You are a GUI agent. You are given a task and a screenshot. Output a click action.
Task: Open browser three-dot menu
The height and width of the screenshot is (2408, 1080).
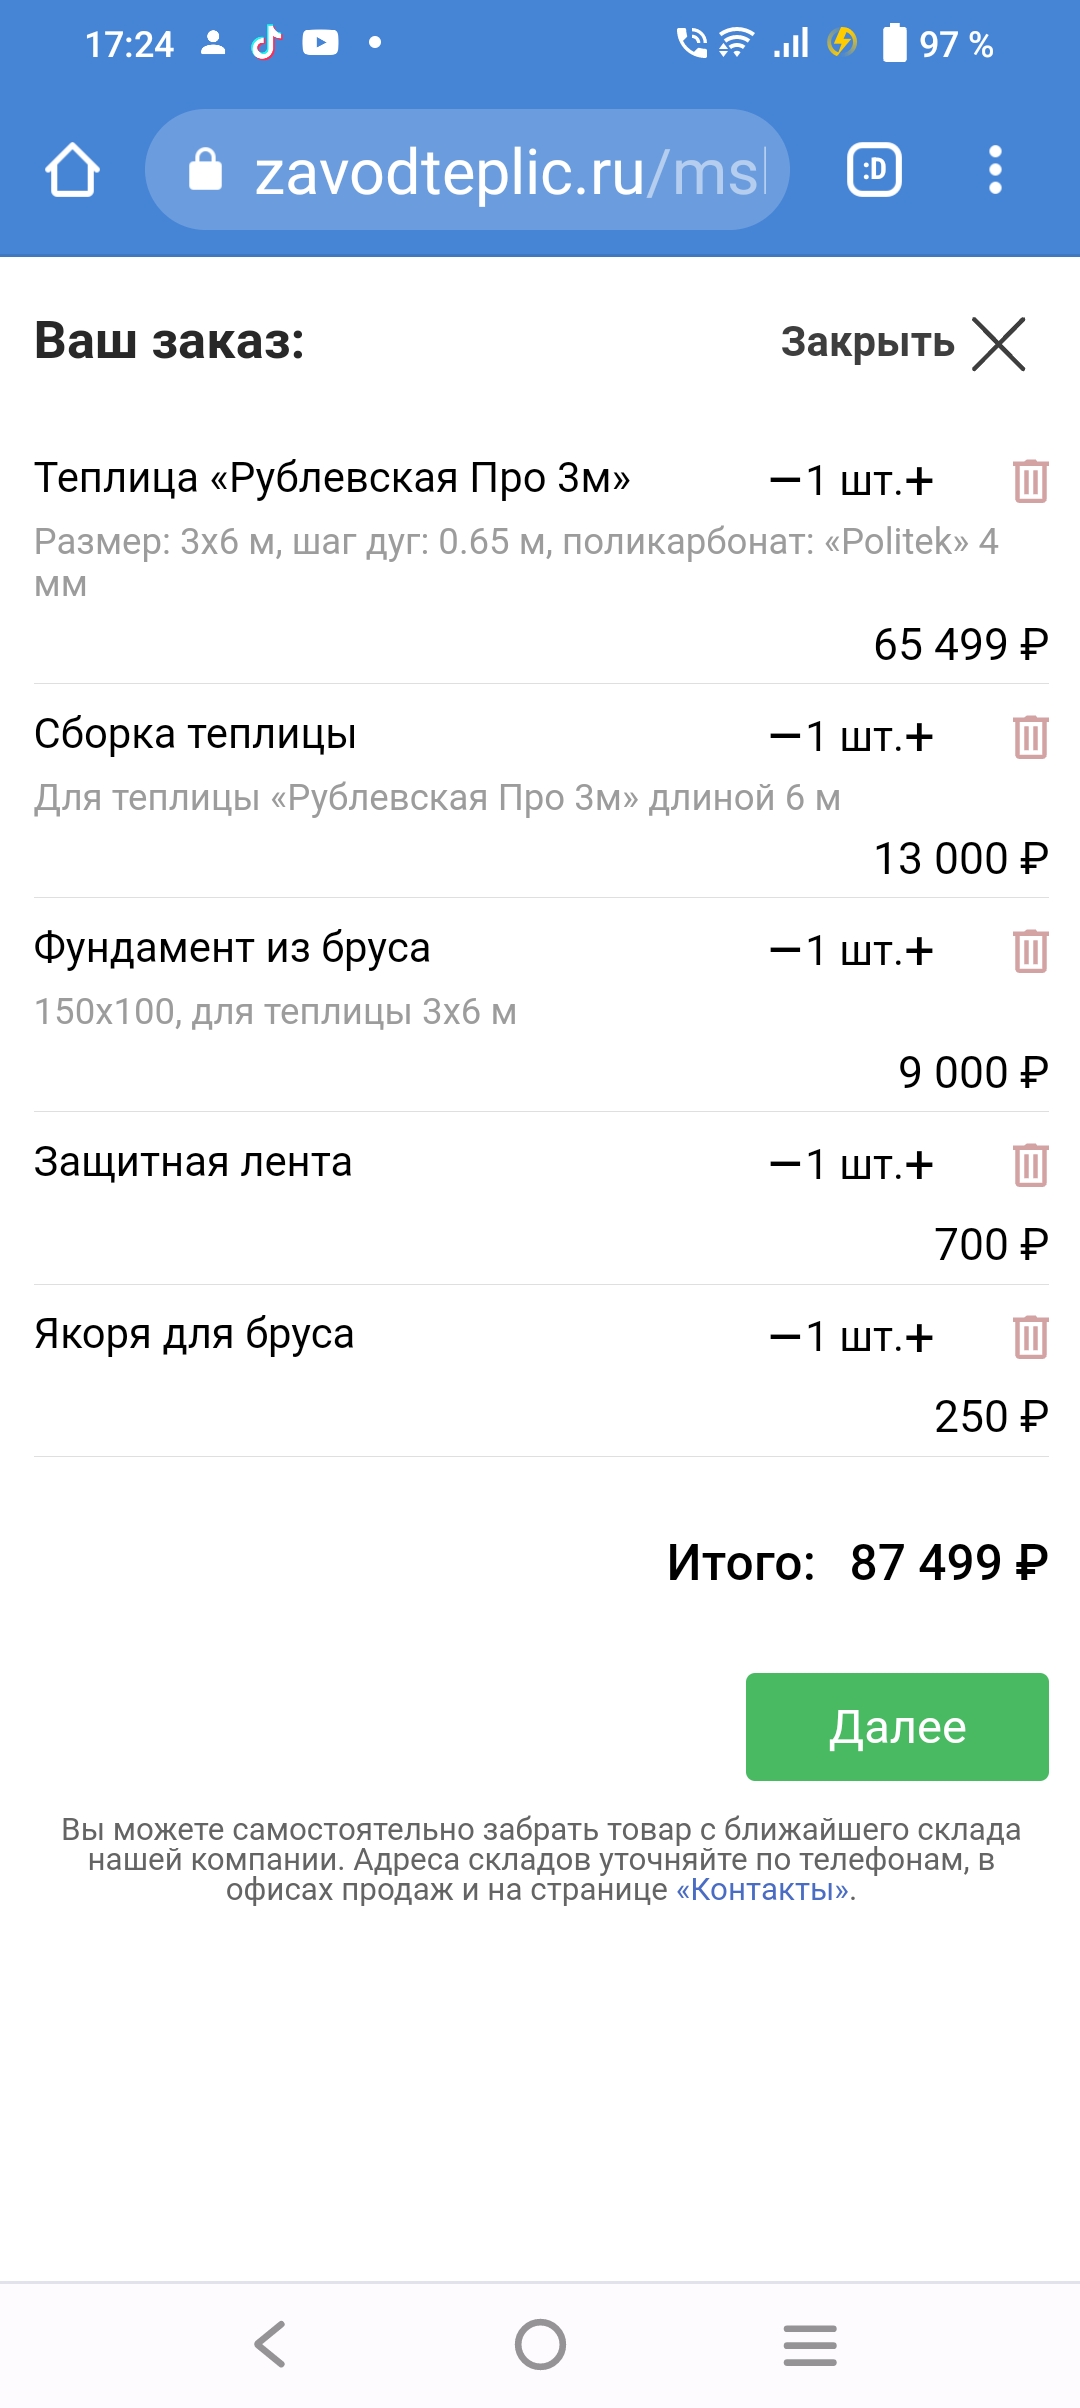pyautogui.click(x=994, y=171)
